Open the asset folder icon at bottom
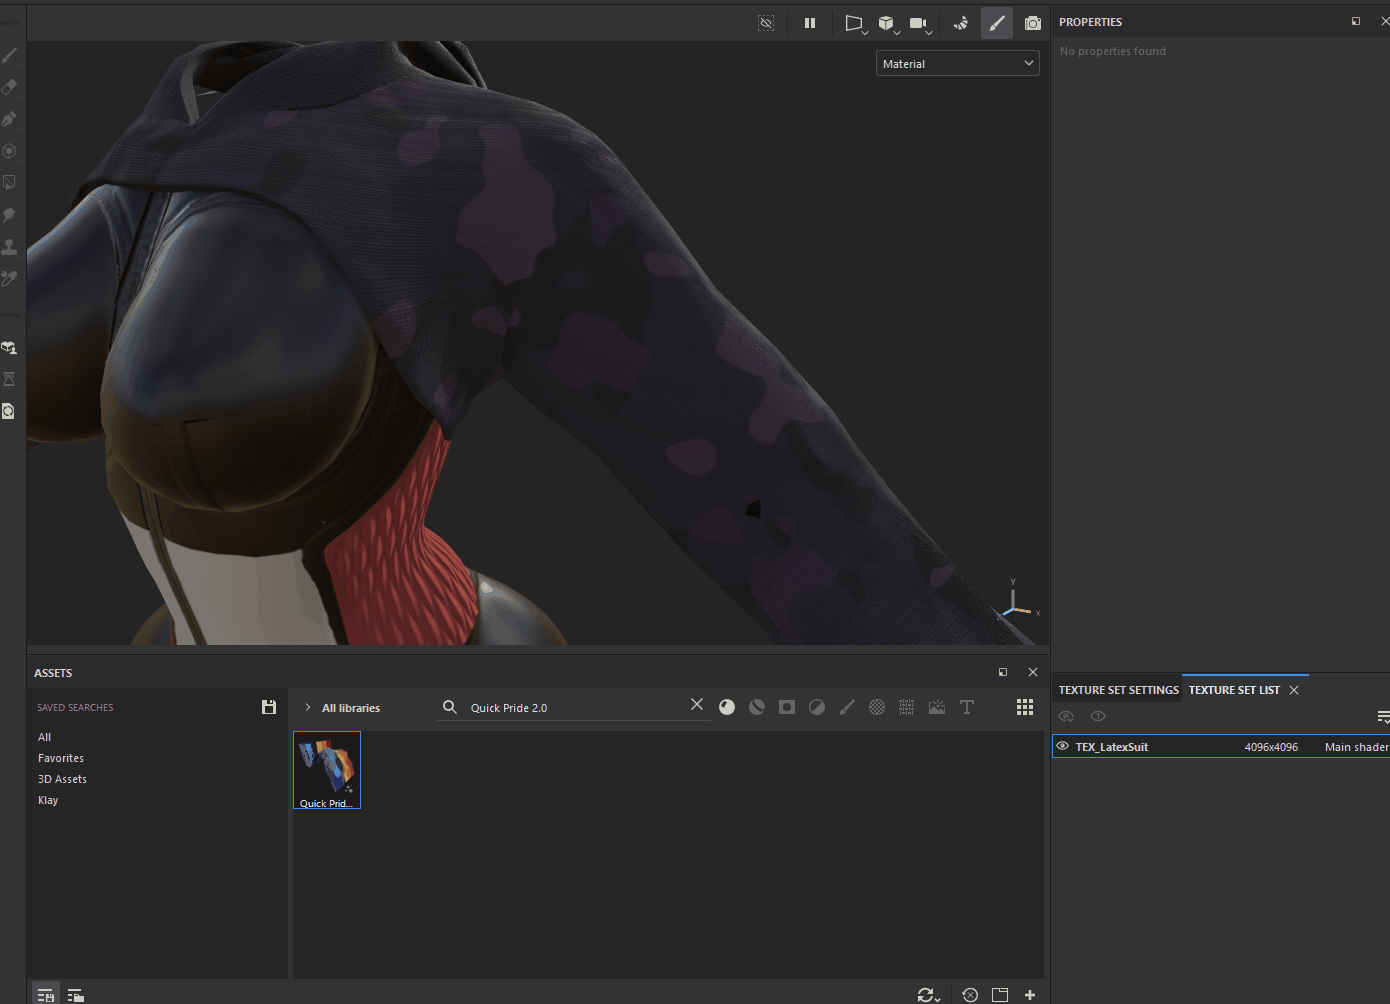The image size is (1390, 1004). pos(1000,995)
